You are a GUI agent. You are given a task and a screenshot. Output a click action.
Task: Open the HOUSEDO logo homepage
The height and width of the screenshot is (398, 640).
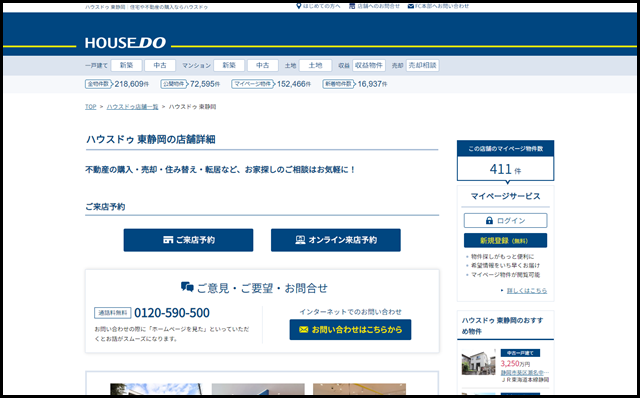tap(125, 43)
